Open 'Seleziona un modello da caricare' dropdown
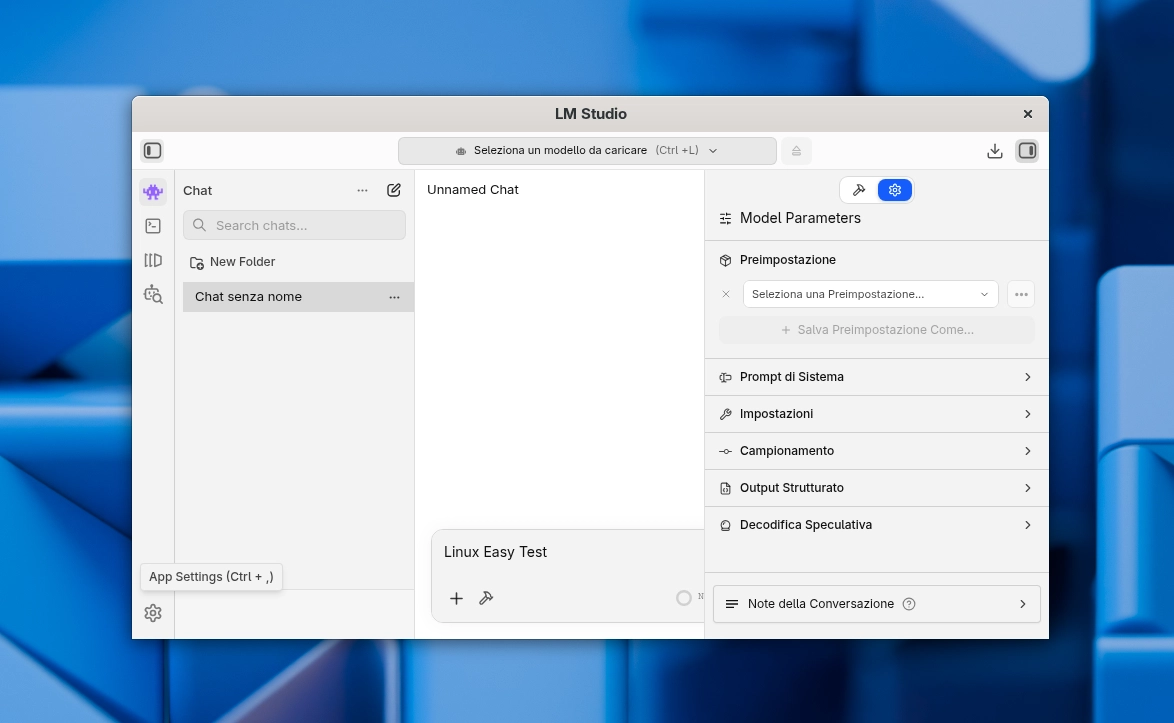Viewport: 1174px width, 723px height. click(x=587, y=151)
